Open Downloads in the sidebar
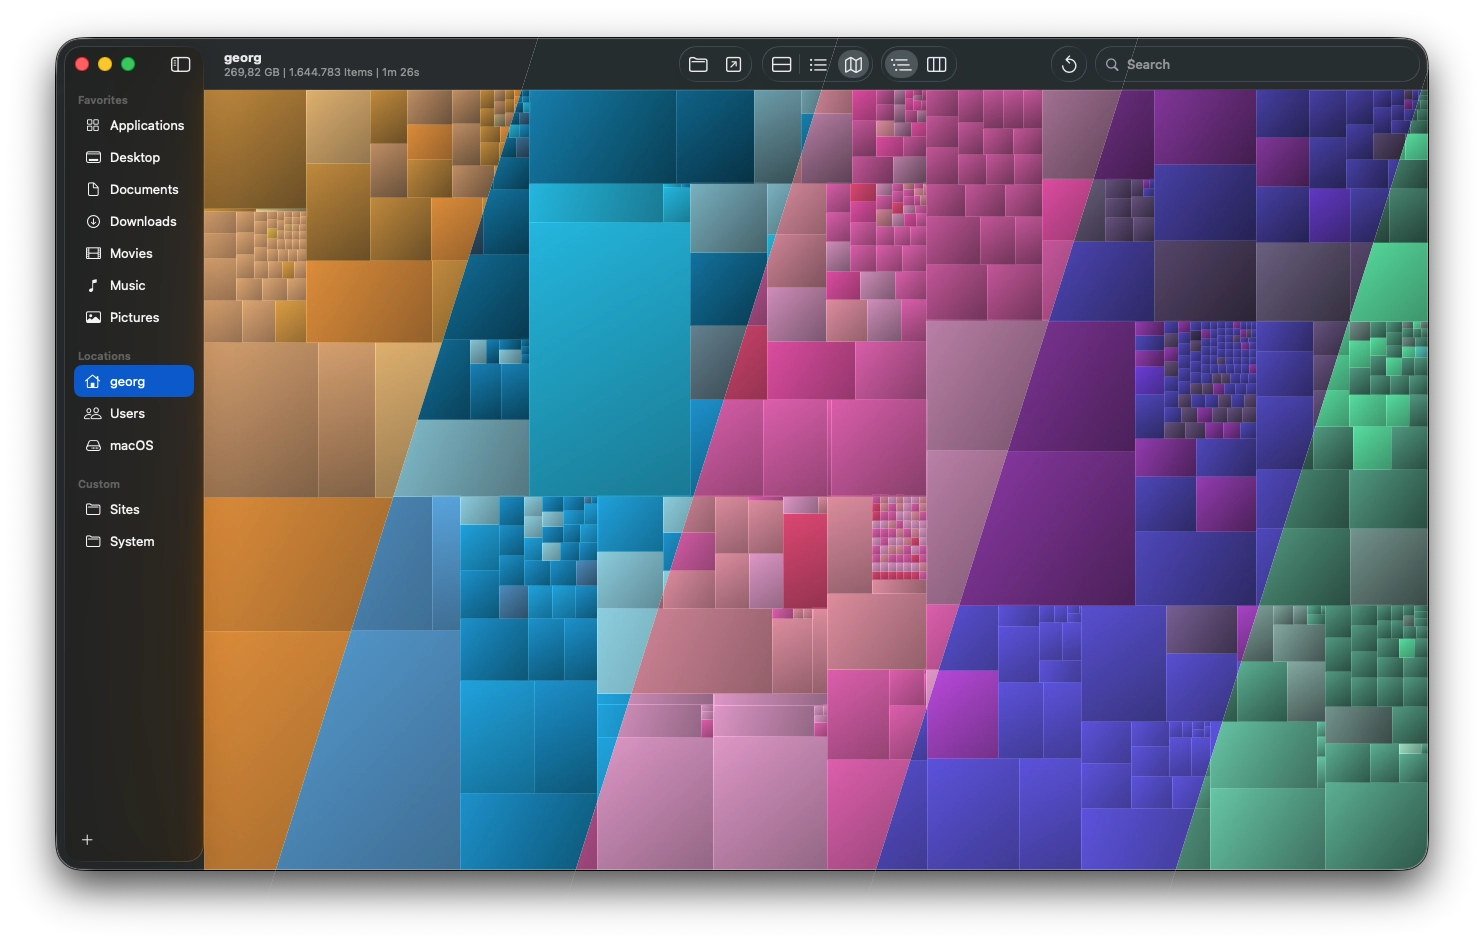Viewport: 1484px width, 944px height. pos(134,221)
